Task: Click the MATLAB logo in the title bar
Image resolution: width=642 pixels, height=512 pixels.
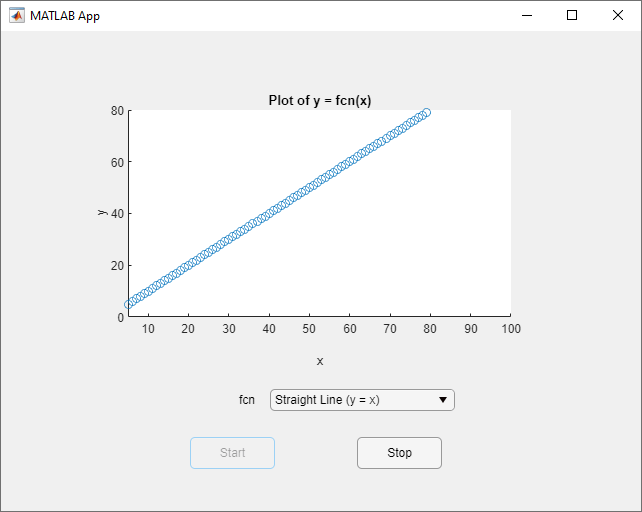Action: tap(17, 16)
